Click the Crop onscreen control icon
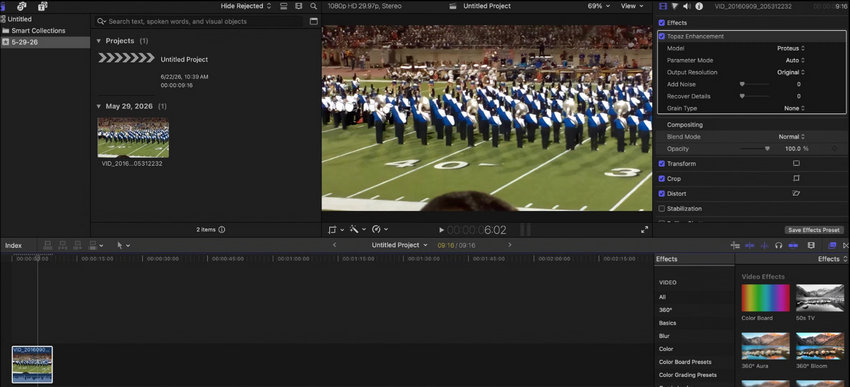The image size is (850, 387). tap(796, 178)
